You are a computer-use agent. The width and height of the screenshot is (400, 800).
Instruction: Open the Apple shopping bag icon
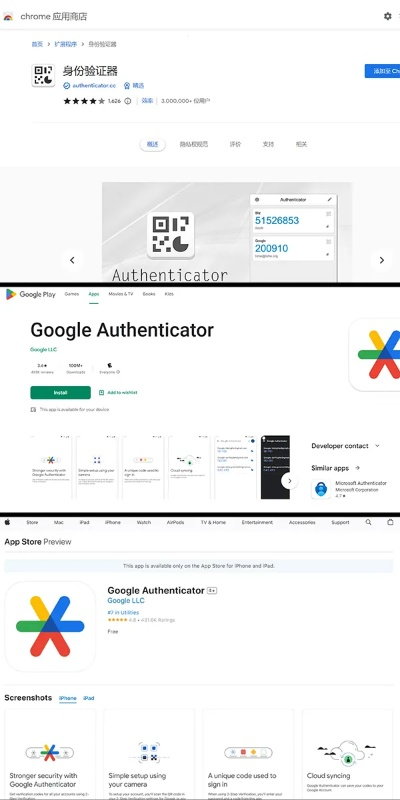pyautogui.click(x=390, y=522)
